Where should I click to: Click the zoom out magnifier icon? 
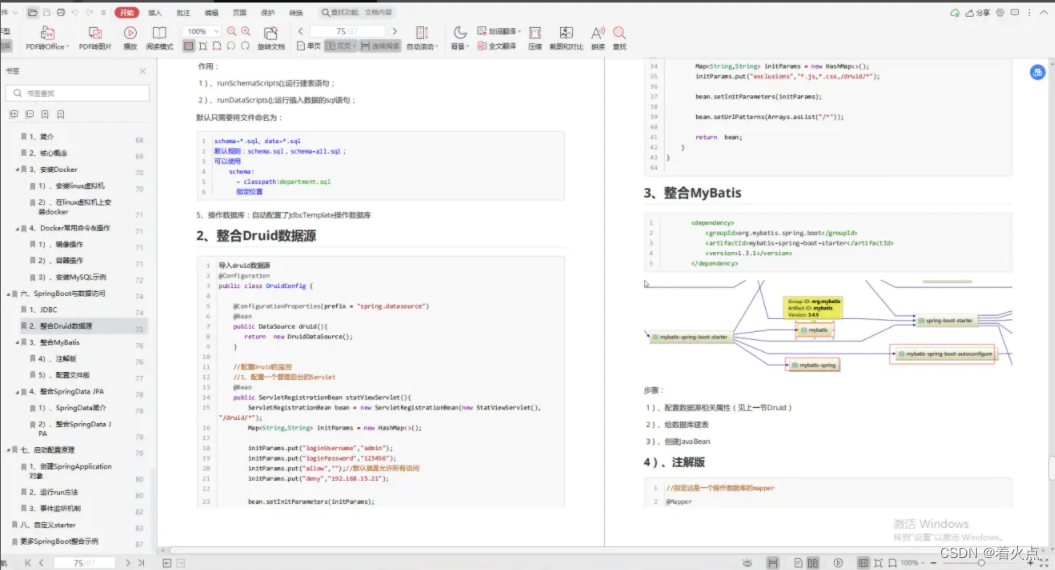coord(231,32)
